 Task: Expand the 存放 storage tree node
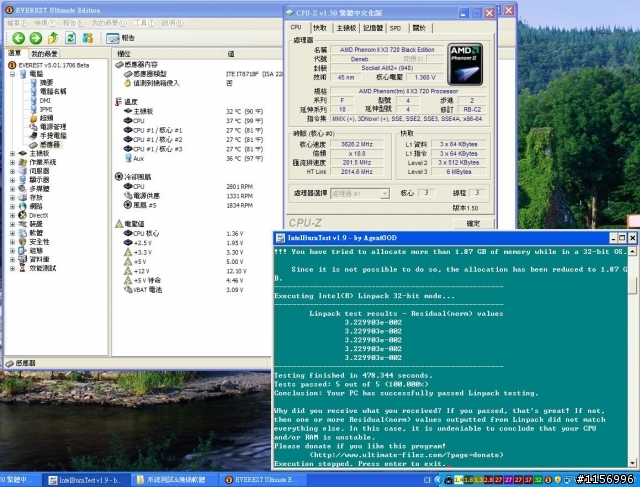[x=12, y=198]
